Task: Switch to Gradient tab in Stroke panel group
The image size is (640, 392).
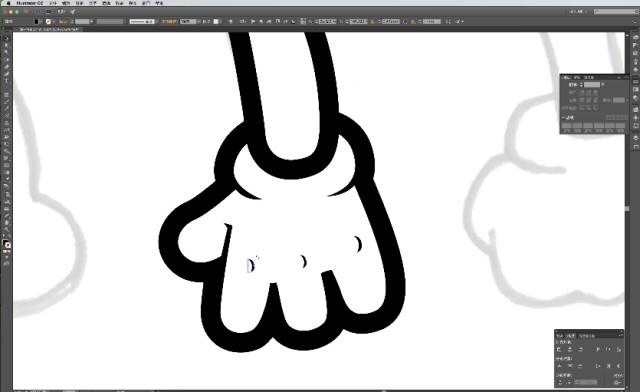Action: pyautogui.click(x=578, y=77)
